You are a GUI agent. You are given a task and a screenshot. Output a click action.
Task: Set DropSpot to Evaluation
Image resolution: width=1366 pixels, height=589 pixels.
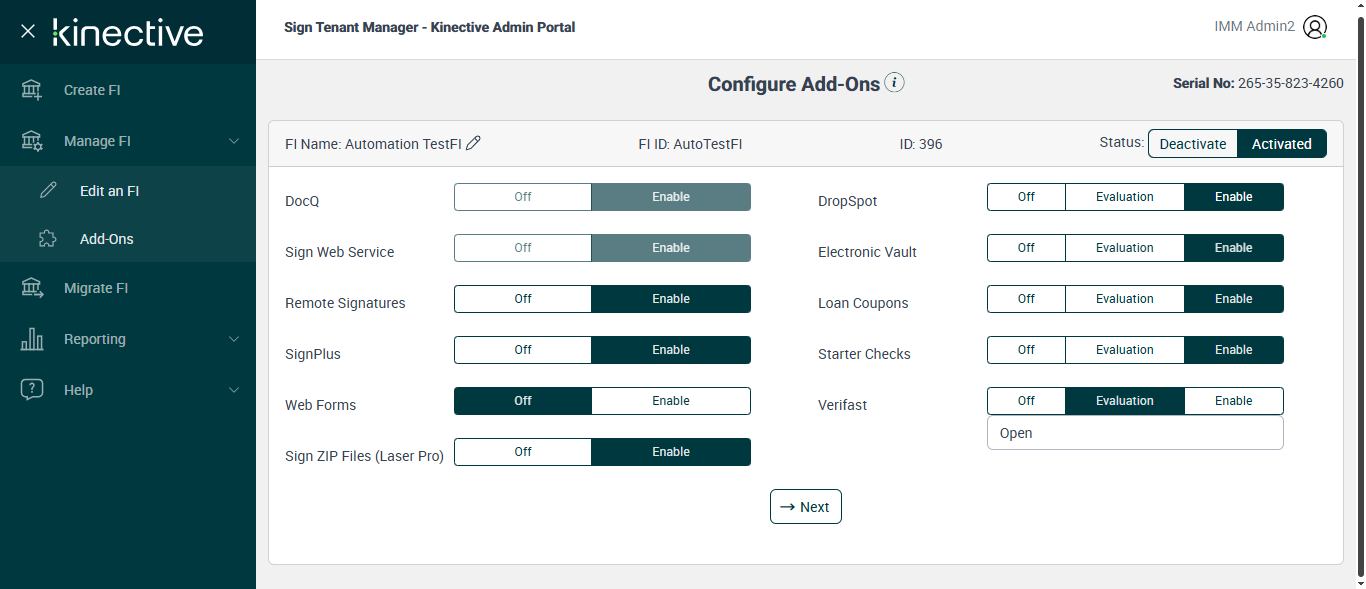[1124, 197]
